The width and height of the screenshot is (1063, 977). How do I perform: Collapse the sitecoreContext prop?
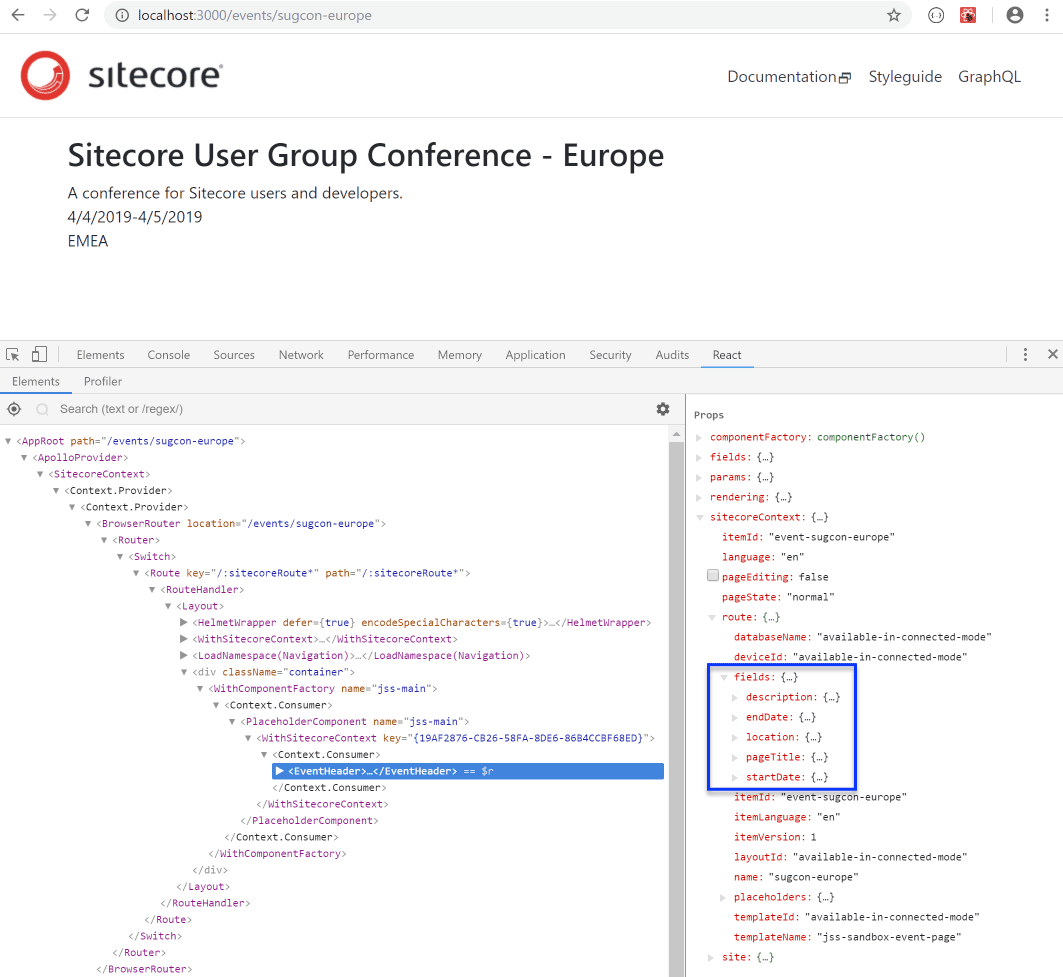pos(699,517)
